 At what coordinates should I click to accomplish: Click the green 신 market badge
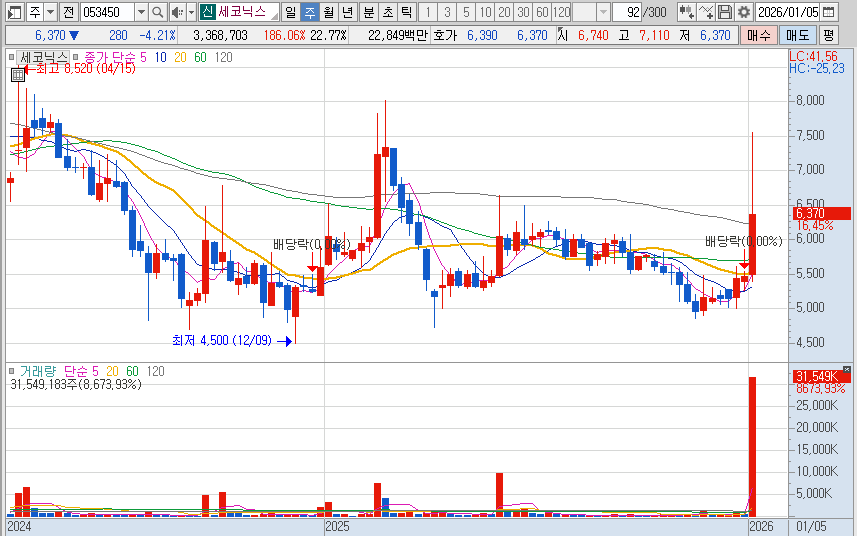click(x=207, y=11)
